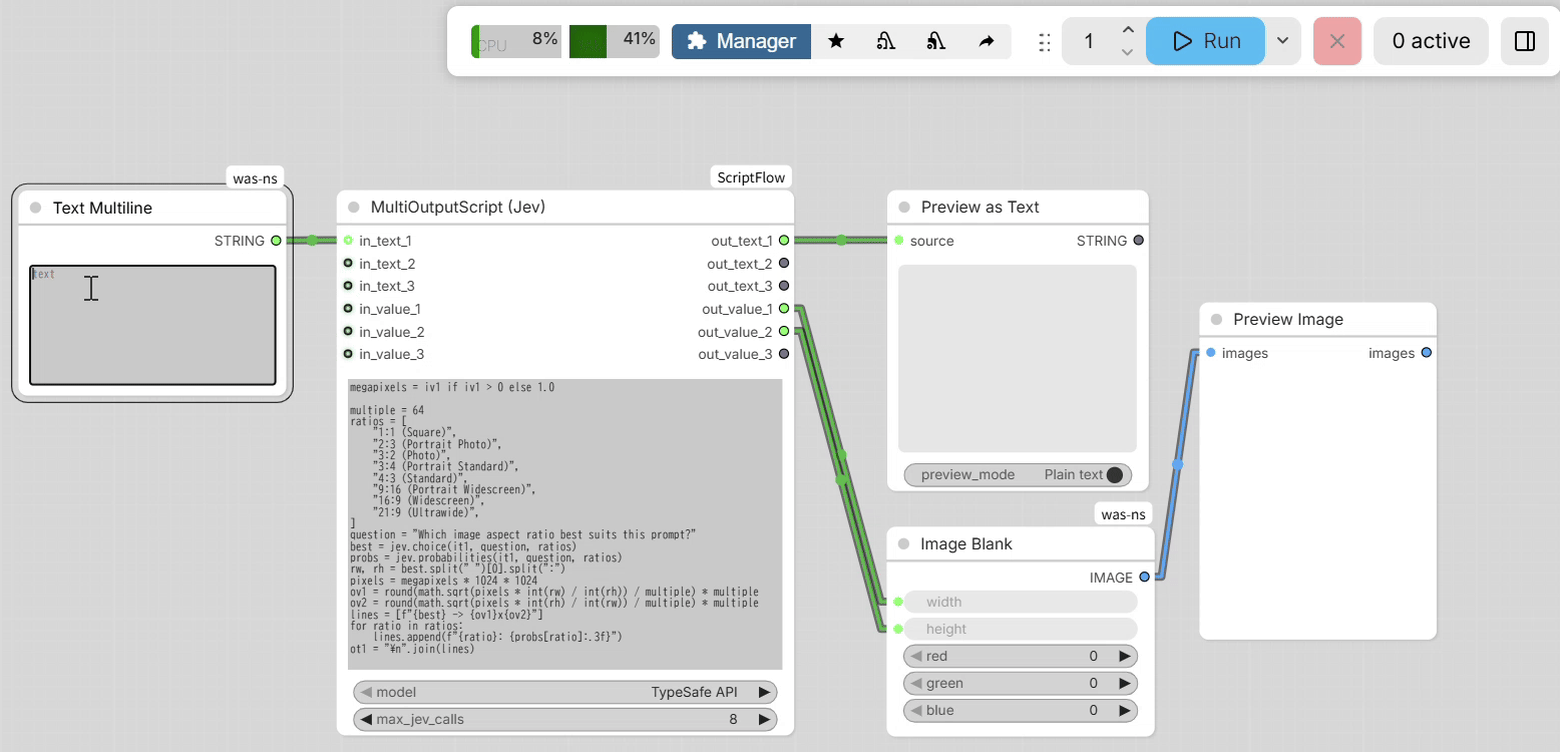
Task: Collapse the MultiOutputScript node dot
Action: click(354, 207)
